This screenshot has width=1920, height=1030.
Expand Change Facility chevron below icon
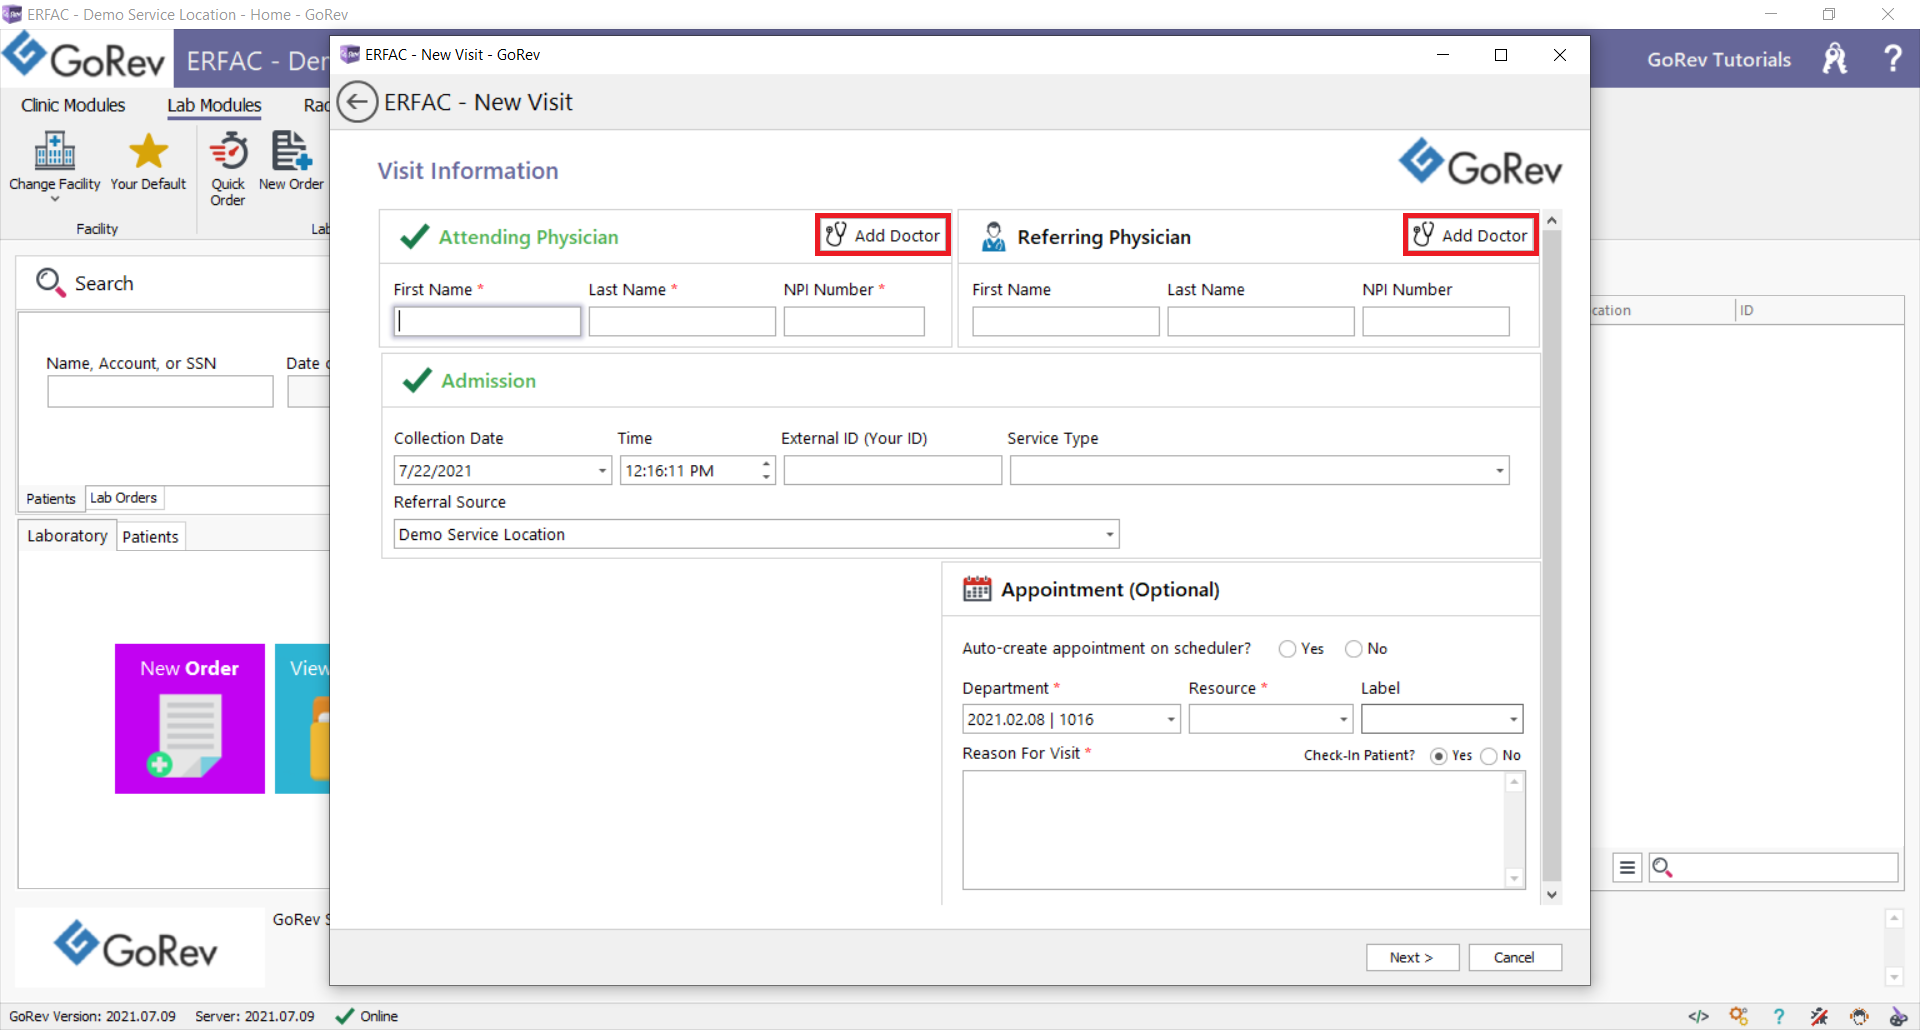[x=55, y=199]
